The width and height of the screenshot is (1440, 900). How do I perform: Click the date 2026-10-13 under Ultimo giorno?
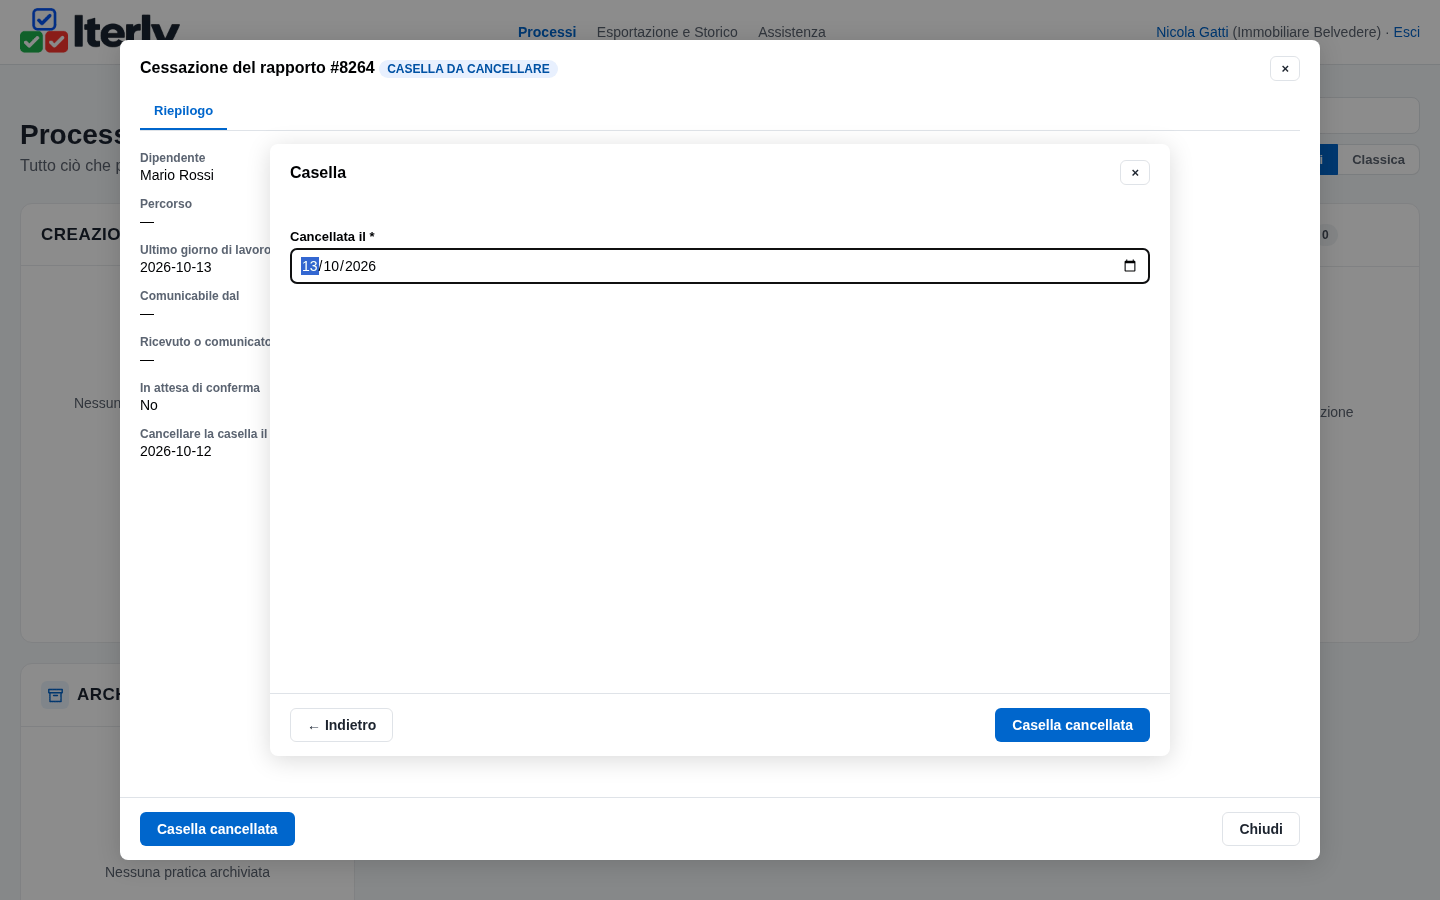click(x=176, y=267)
